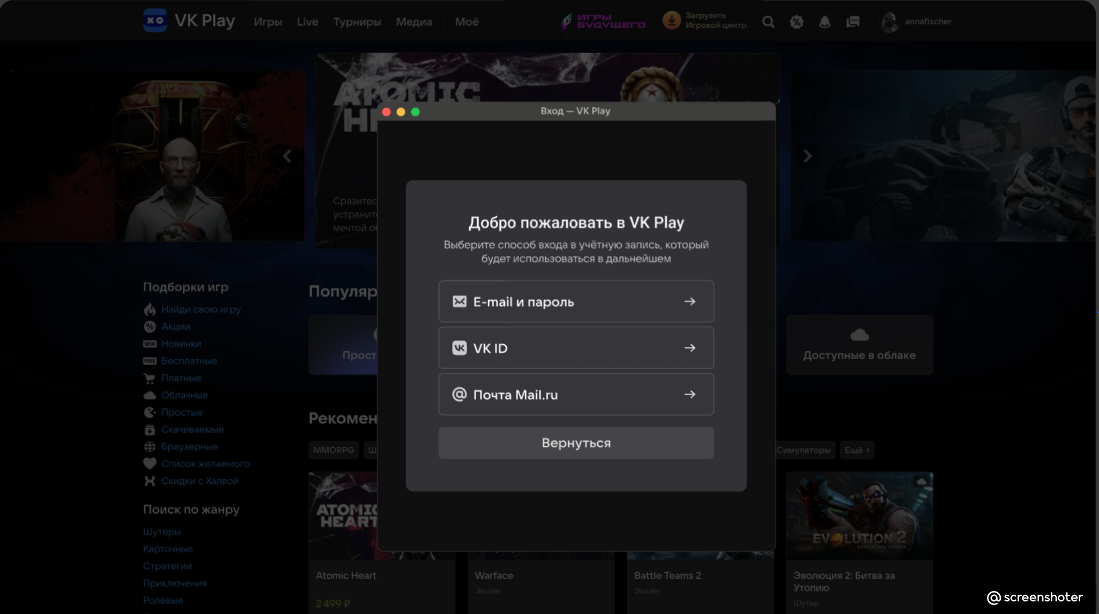Open the Бесплатные collection link
This screenshot has width=1099, height=614.
[x=189, y=361]
